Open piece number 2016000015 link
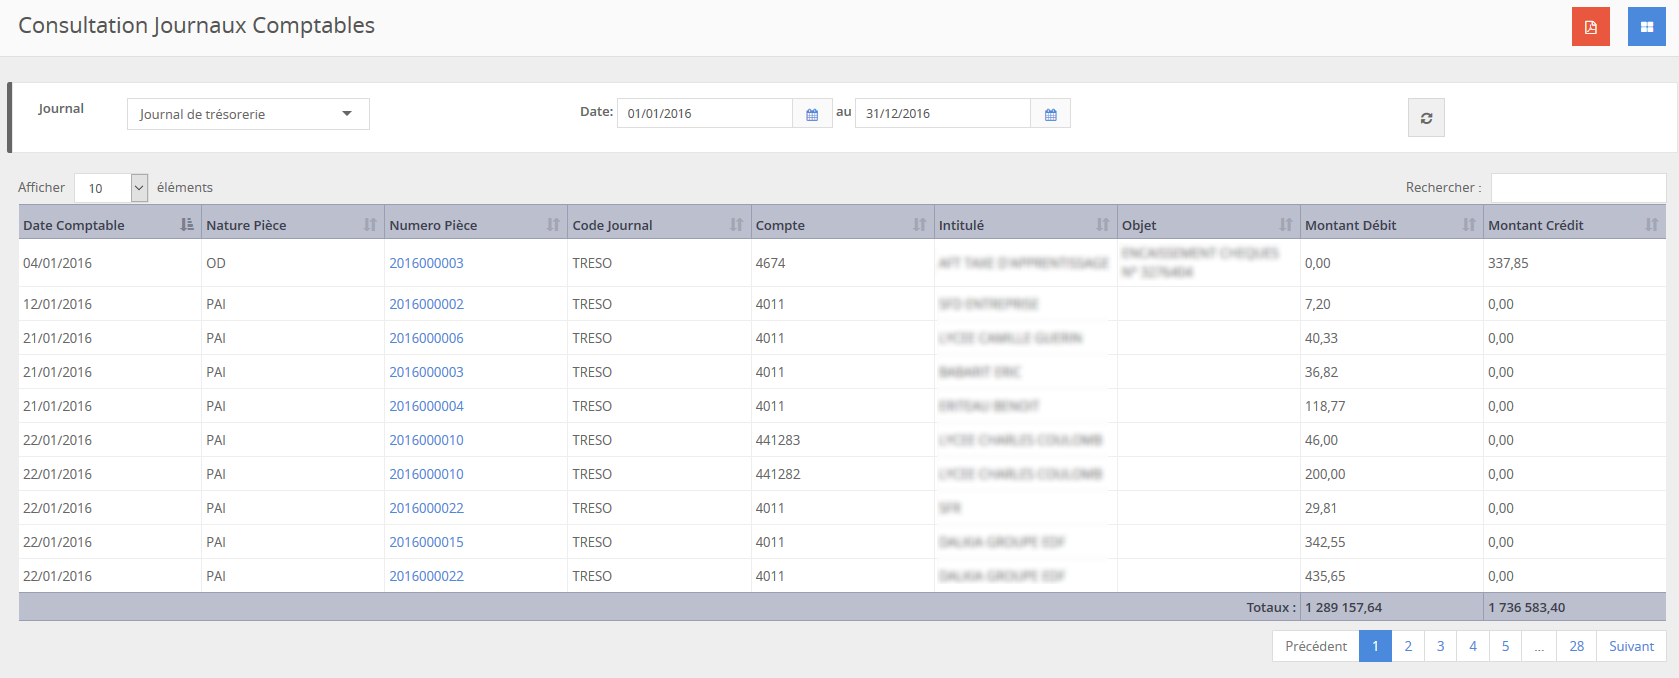The width and height of the screenshot is (1679, 678). [426, 542]
